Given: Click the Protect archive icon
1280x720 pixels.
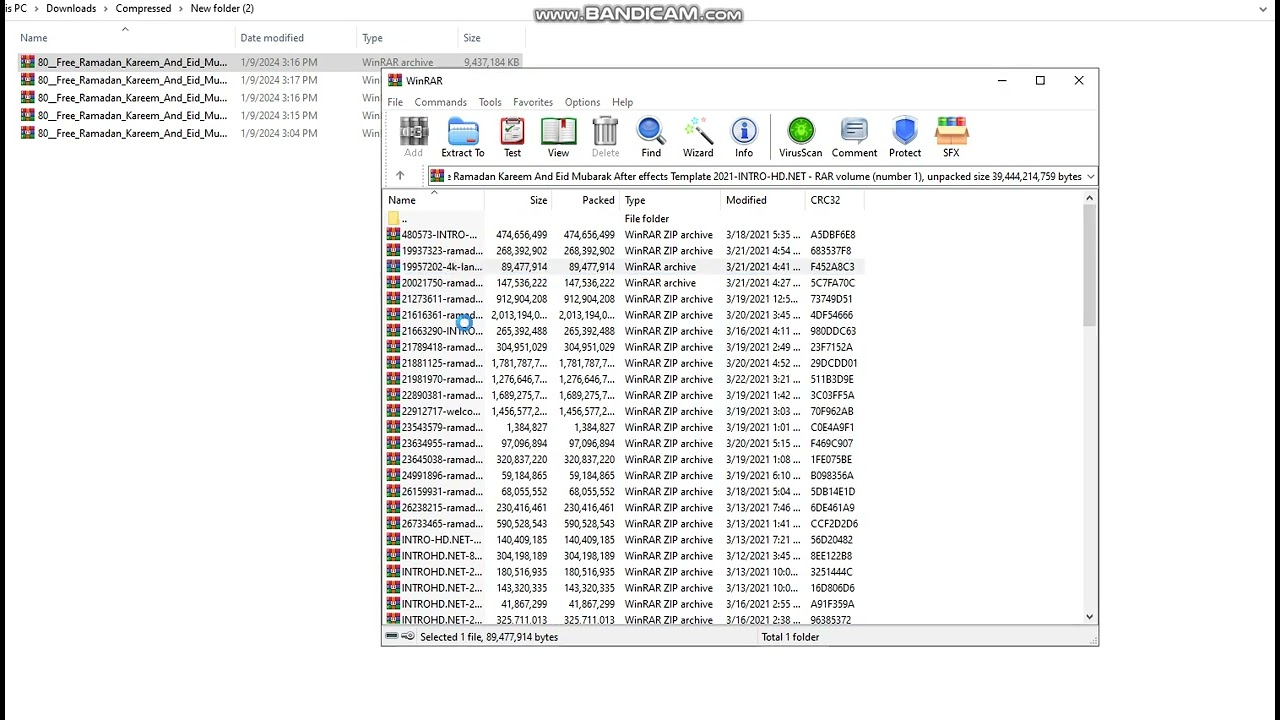Looking at the screenshot, I should [904, 137].
